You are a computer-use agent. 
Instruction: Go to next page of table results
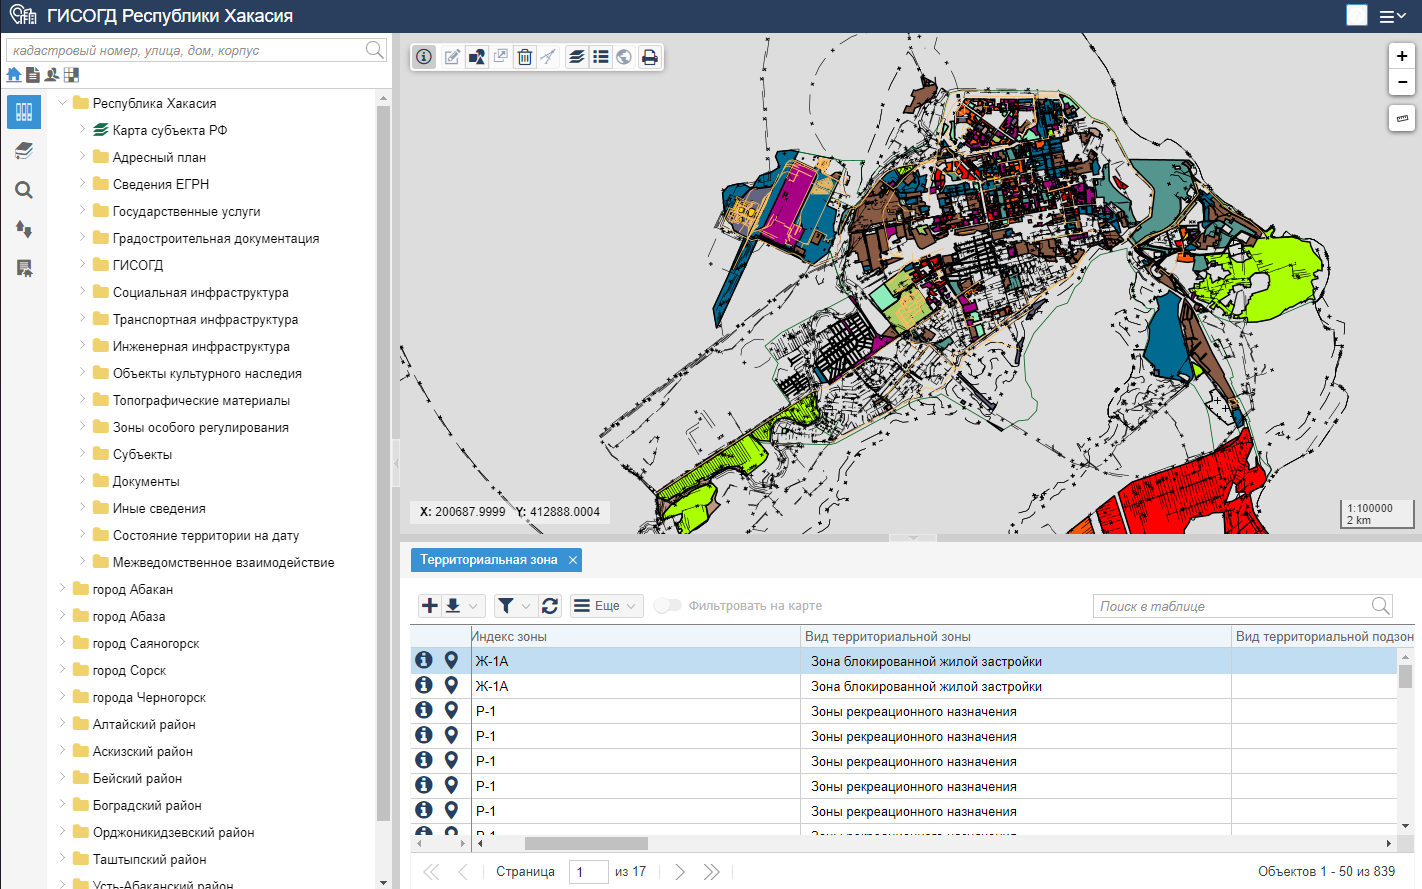680,872
